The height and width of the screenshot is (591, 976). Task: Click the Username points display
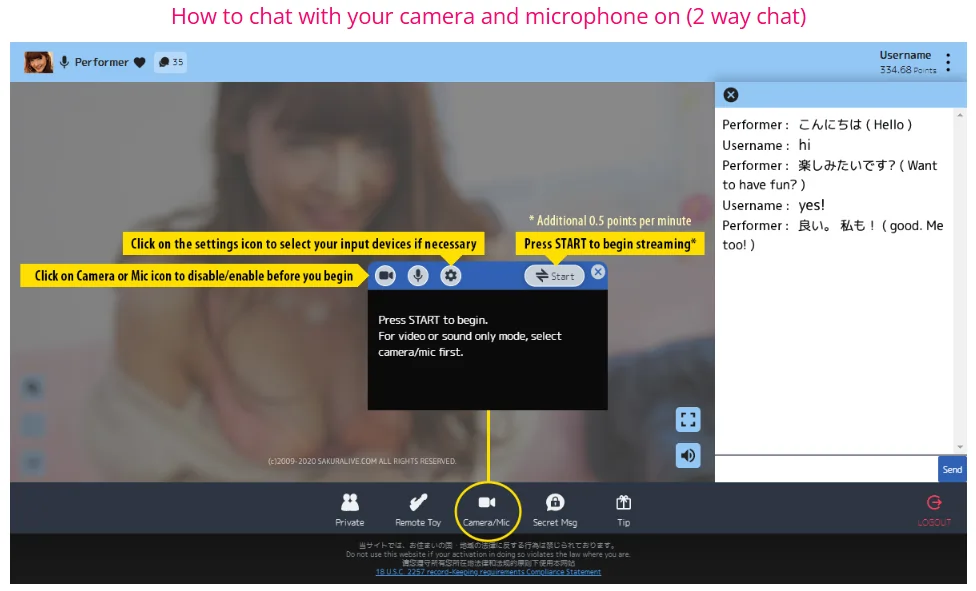(907, 62)
